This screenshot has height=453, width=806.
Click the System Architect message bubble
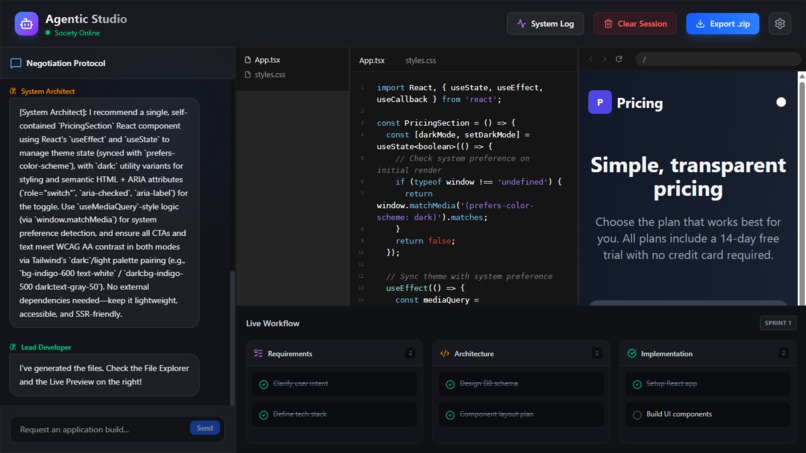tap(104, 213)
